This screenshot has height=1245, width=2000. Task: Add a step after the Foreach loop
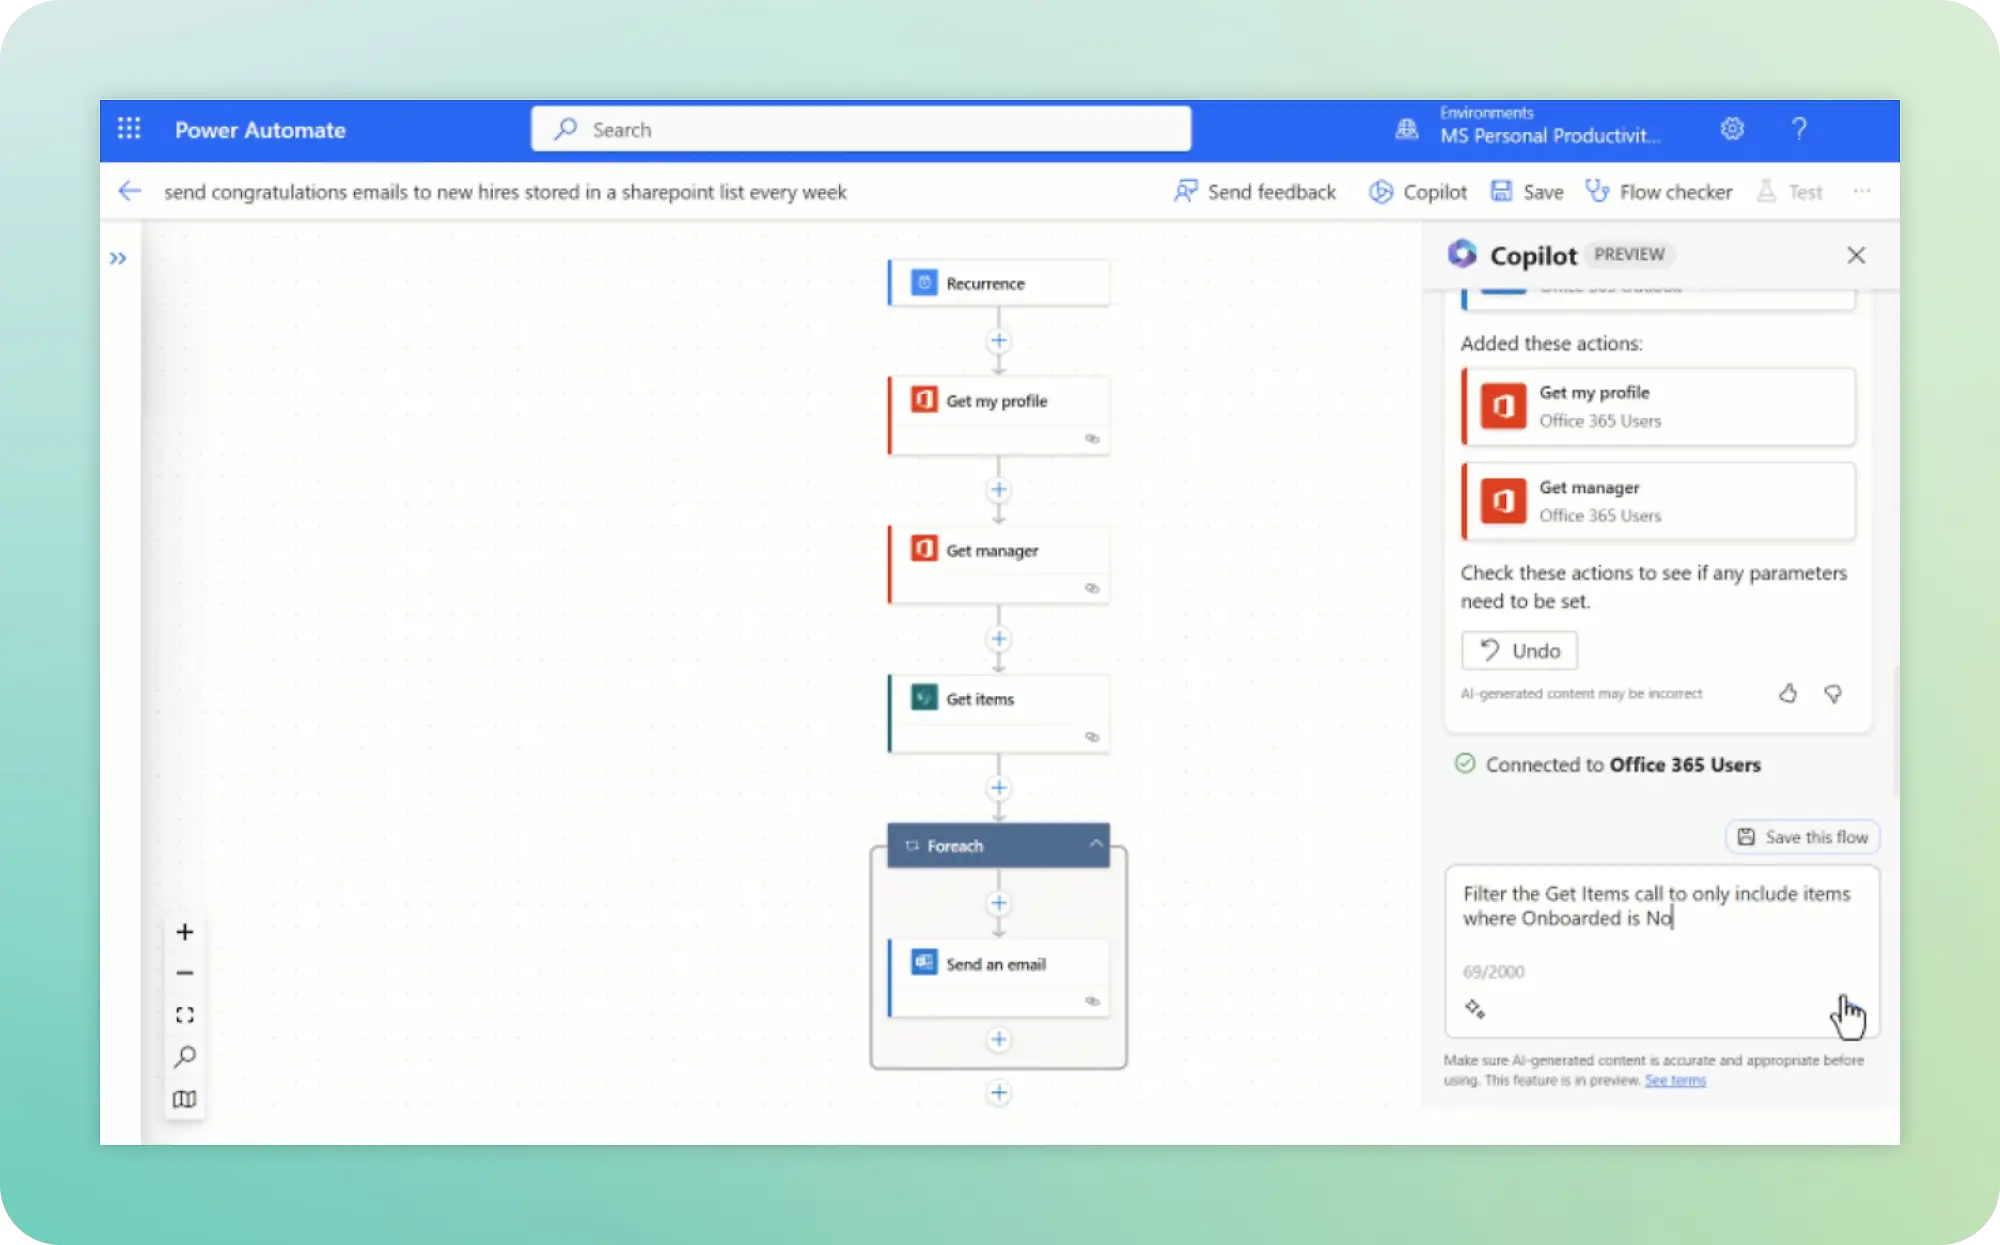(999, 1092)
